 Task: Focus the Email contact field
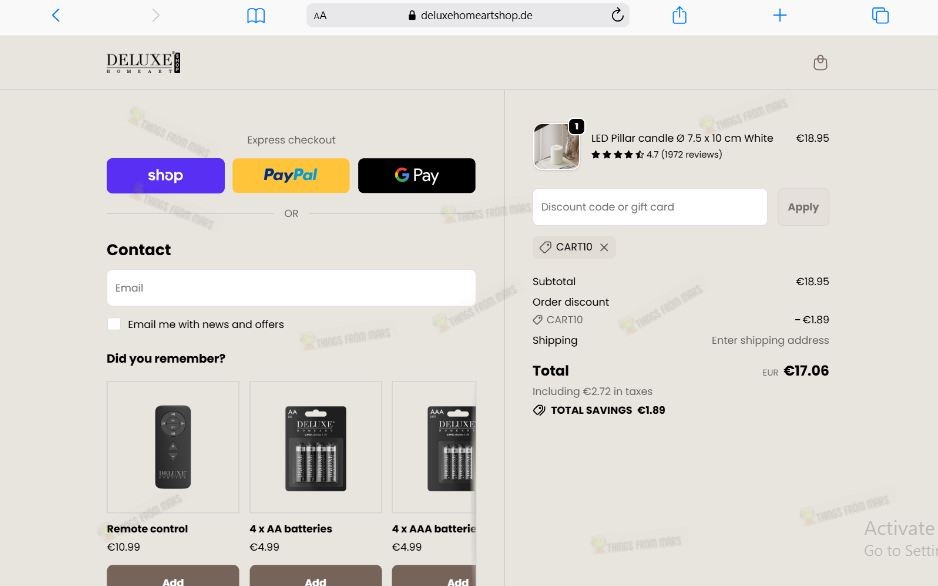291,288
